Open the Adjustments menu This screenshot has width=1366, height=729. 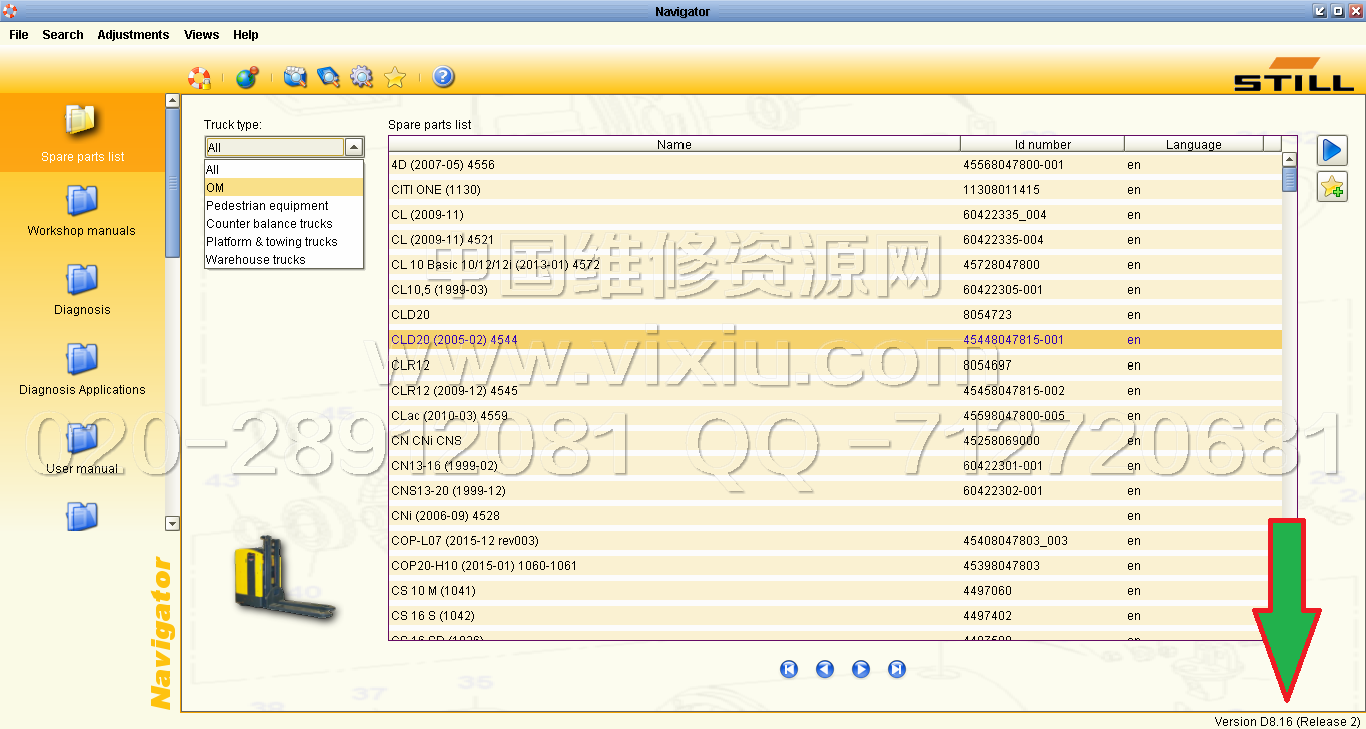point(133,35)
